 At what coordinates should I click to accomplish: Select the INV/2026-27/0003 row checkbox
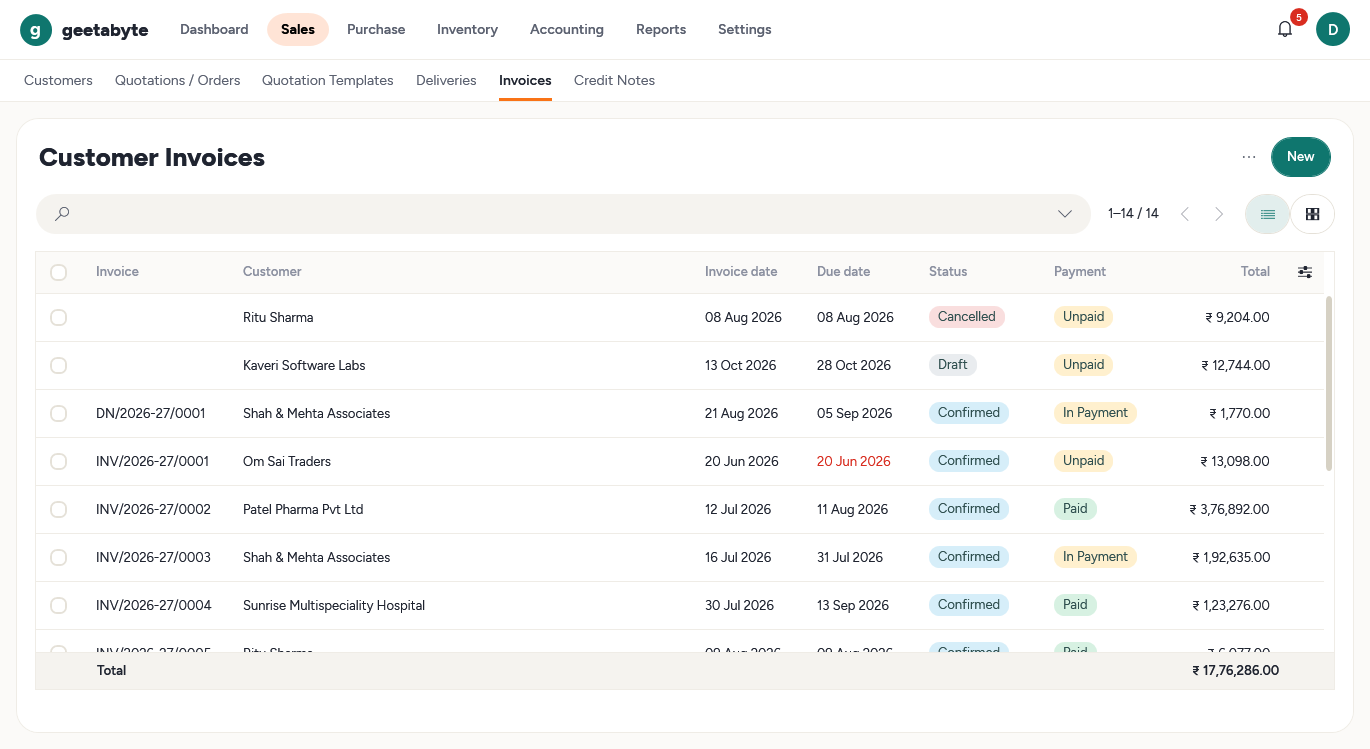[58, 558]
